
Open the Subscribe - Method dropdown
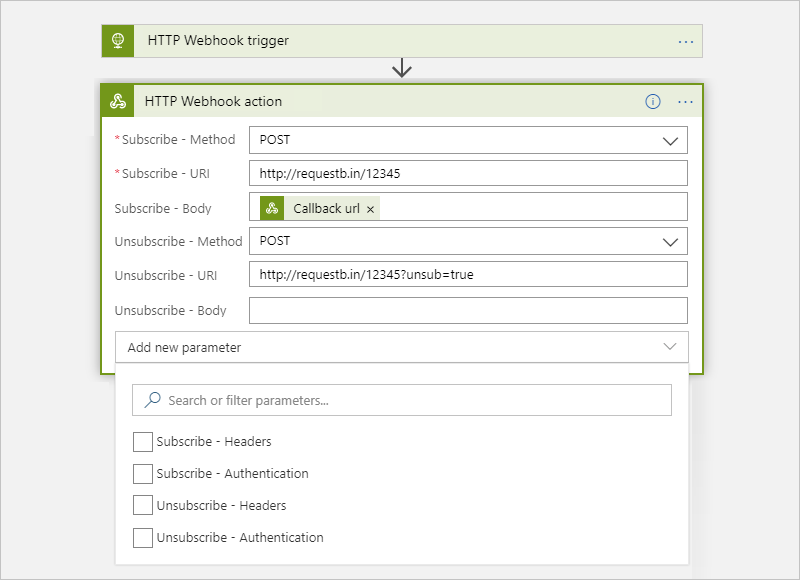tap(670, 140)
